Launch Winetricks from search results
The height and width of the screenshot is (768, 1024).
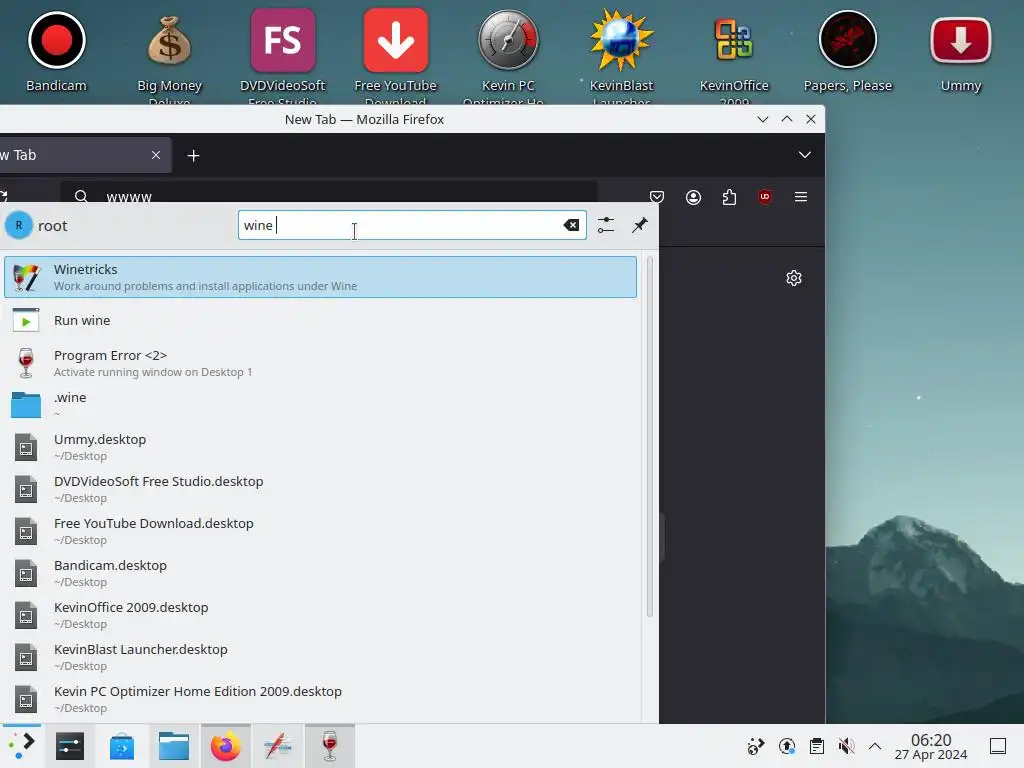point(320,277)
